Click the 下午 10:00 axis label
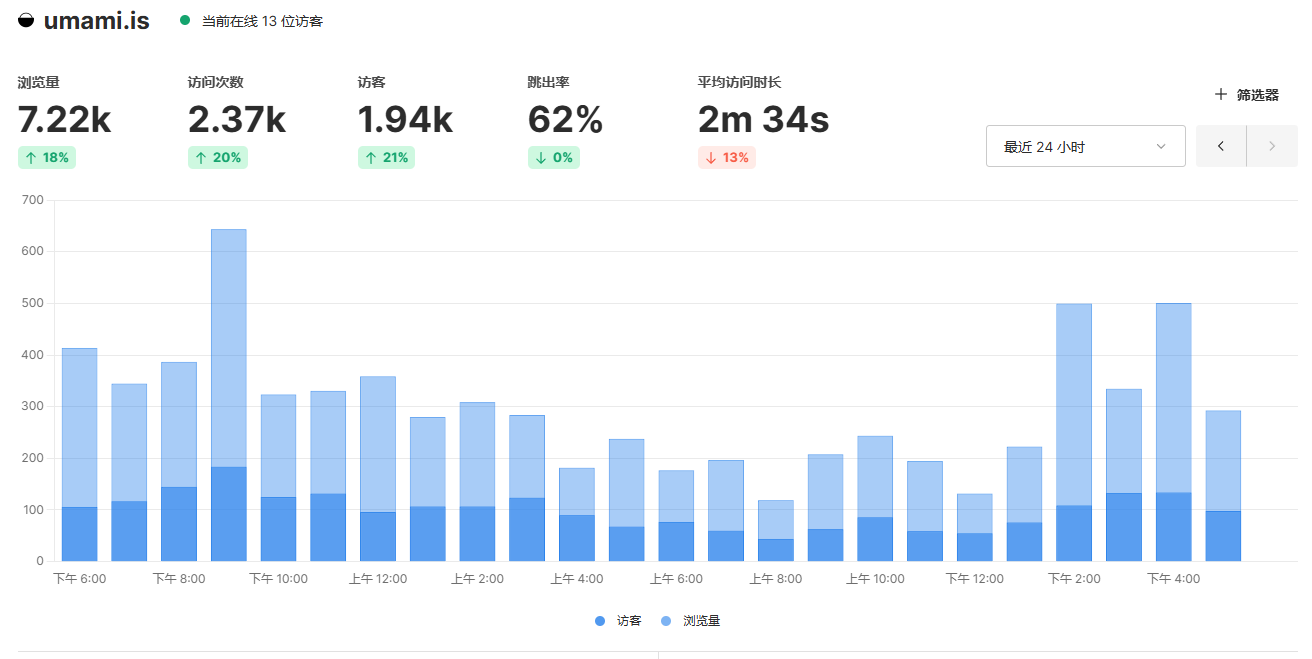The image size is (1312, 659). coord(278,579)
